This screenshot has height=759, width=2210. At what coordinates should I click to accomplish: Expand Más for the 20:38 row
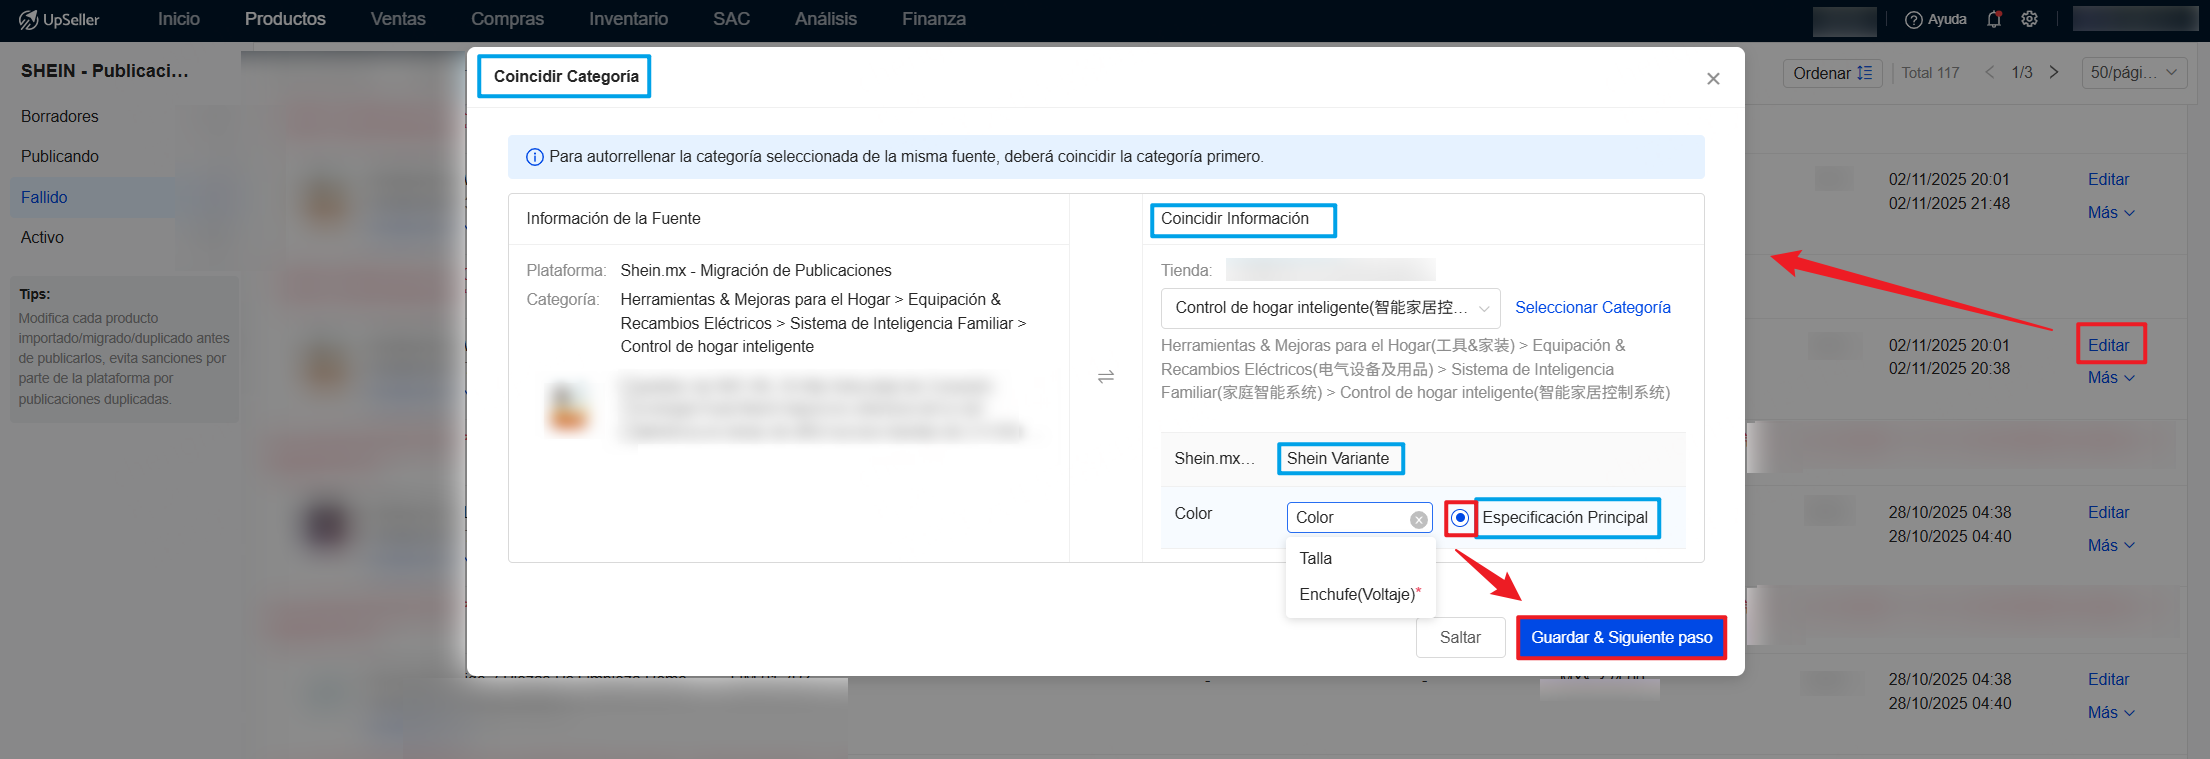[x=2111, y=378]
